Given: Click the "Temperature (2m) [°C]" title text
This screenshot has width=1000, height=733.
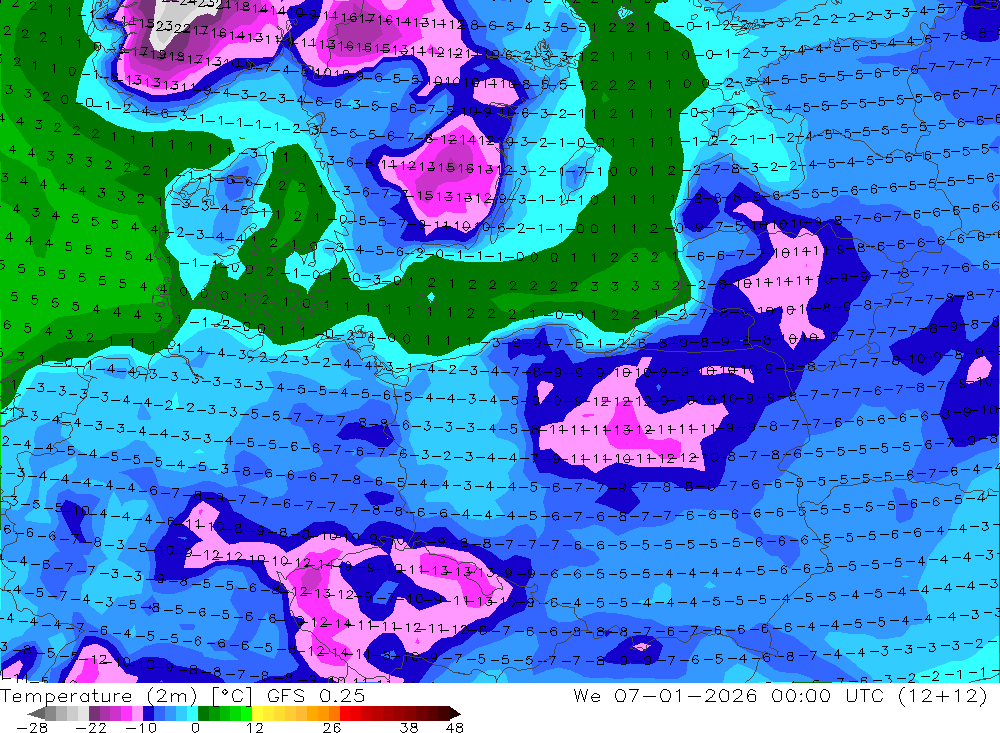Looking at the screenshot, I should point(126,695).
